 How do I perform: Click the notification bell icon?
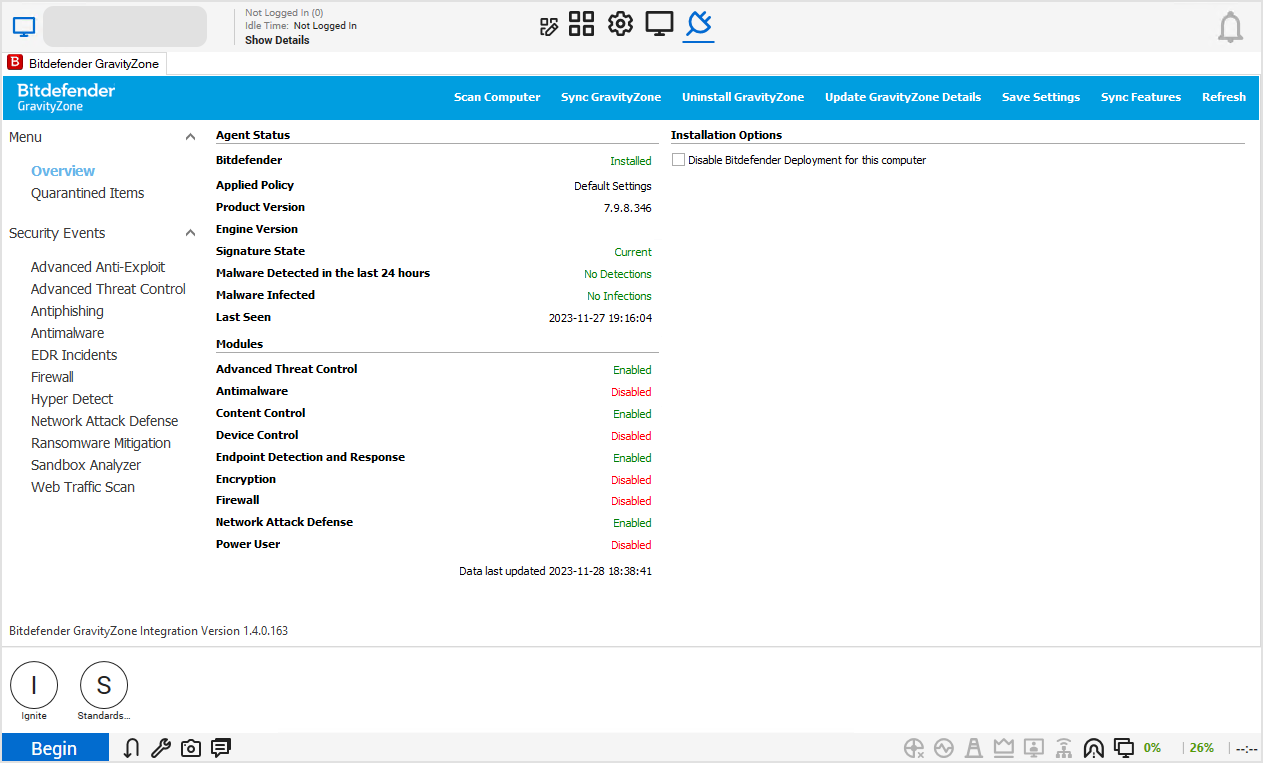pos(1230,27)
